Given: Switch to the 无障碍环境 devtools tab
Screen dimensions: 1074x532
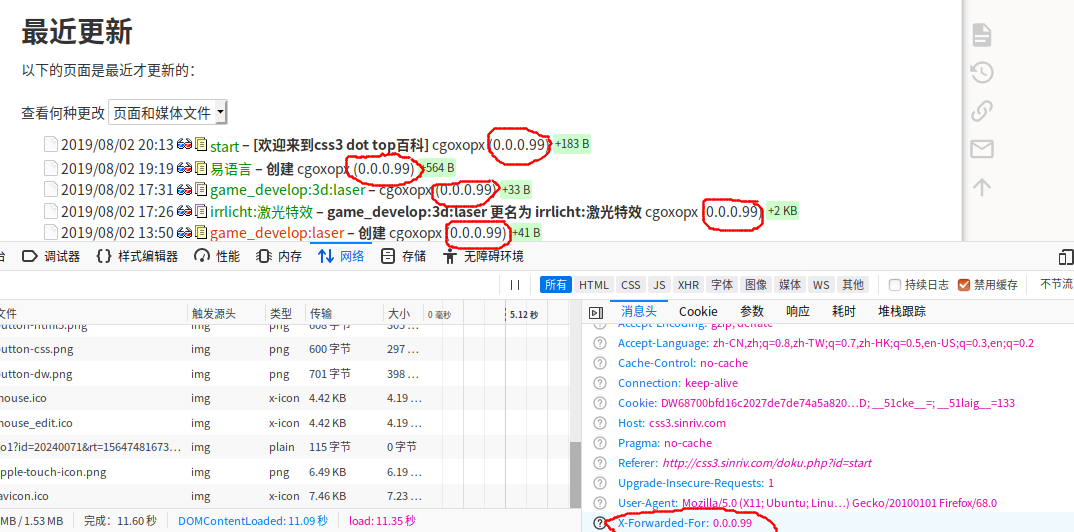Looking at the screenshot, I should point(484,257).
